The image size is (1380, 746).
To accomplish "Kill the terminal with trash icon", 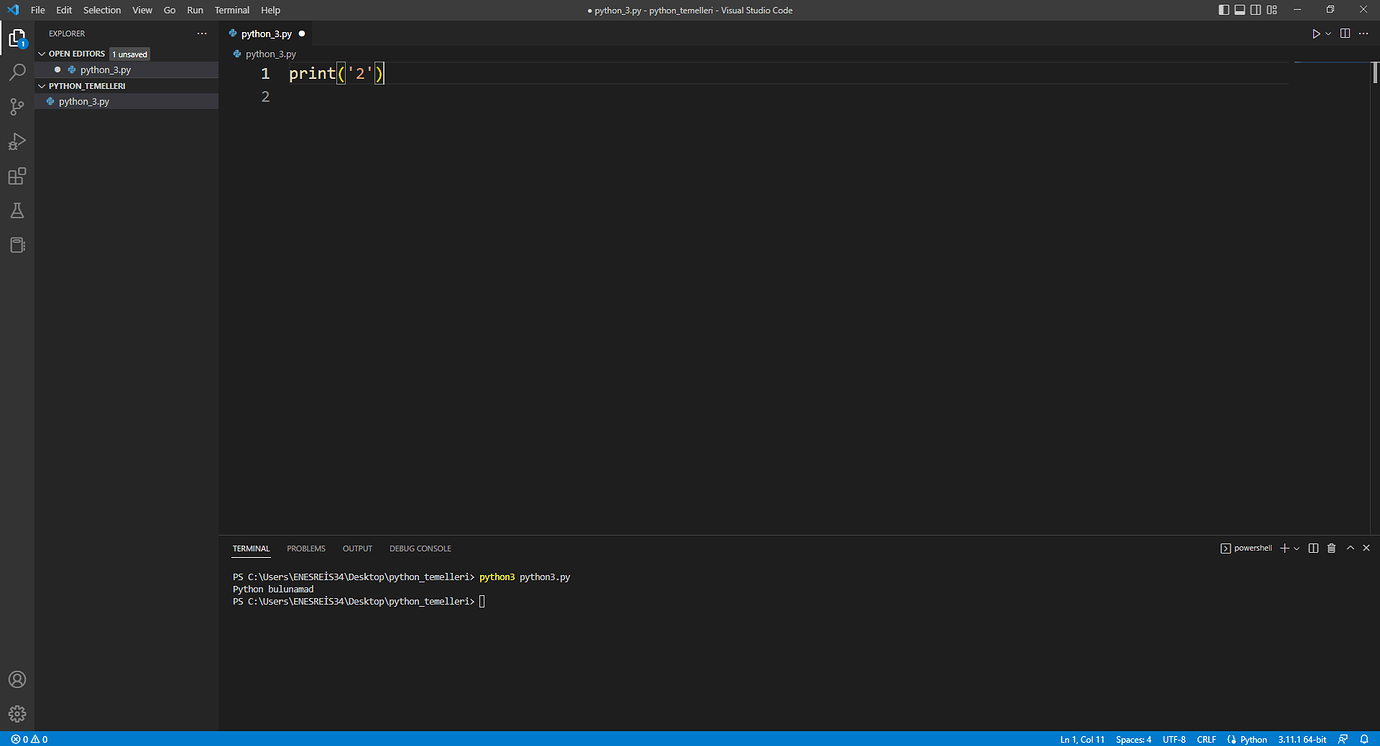I will pos(1330,548).
